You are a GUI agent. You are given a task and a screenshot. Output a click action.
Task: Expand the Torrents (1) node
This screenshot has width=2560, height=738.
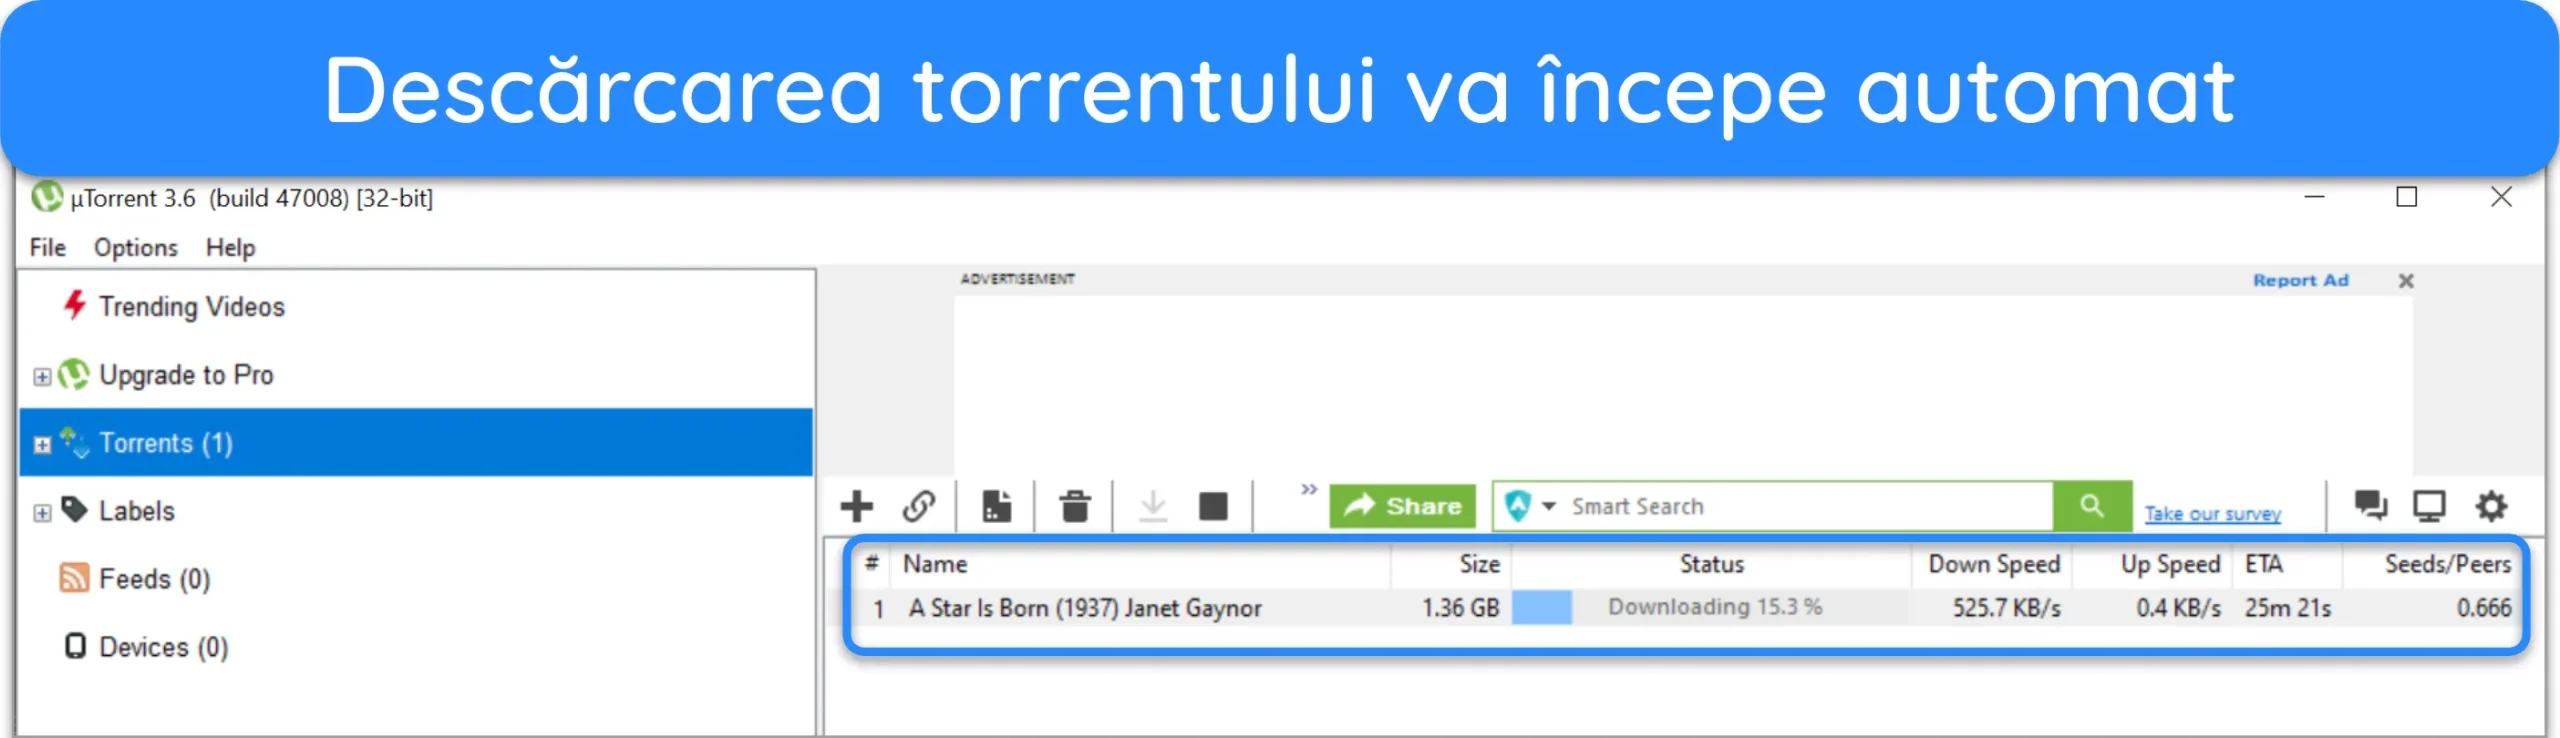click(41, 445)
